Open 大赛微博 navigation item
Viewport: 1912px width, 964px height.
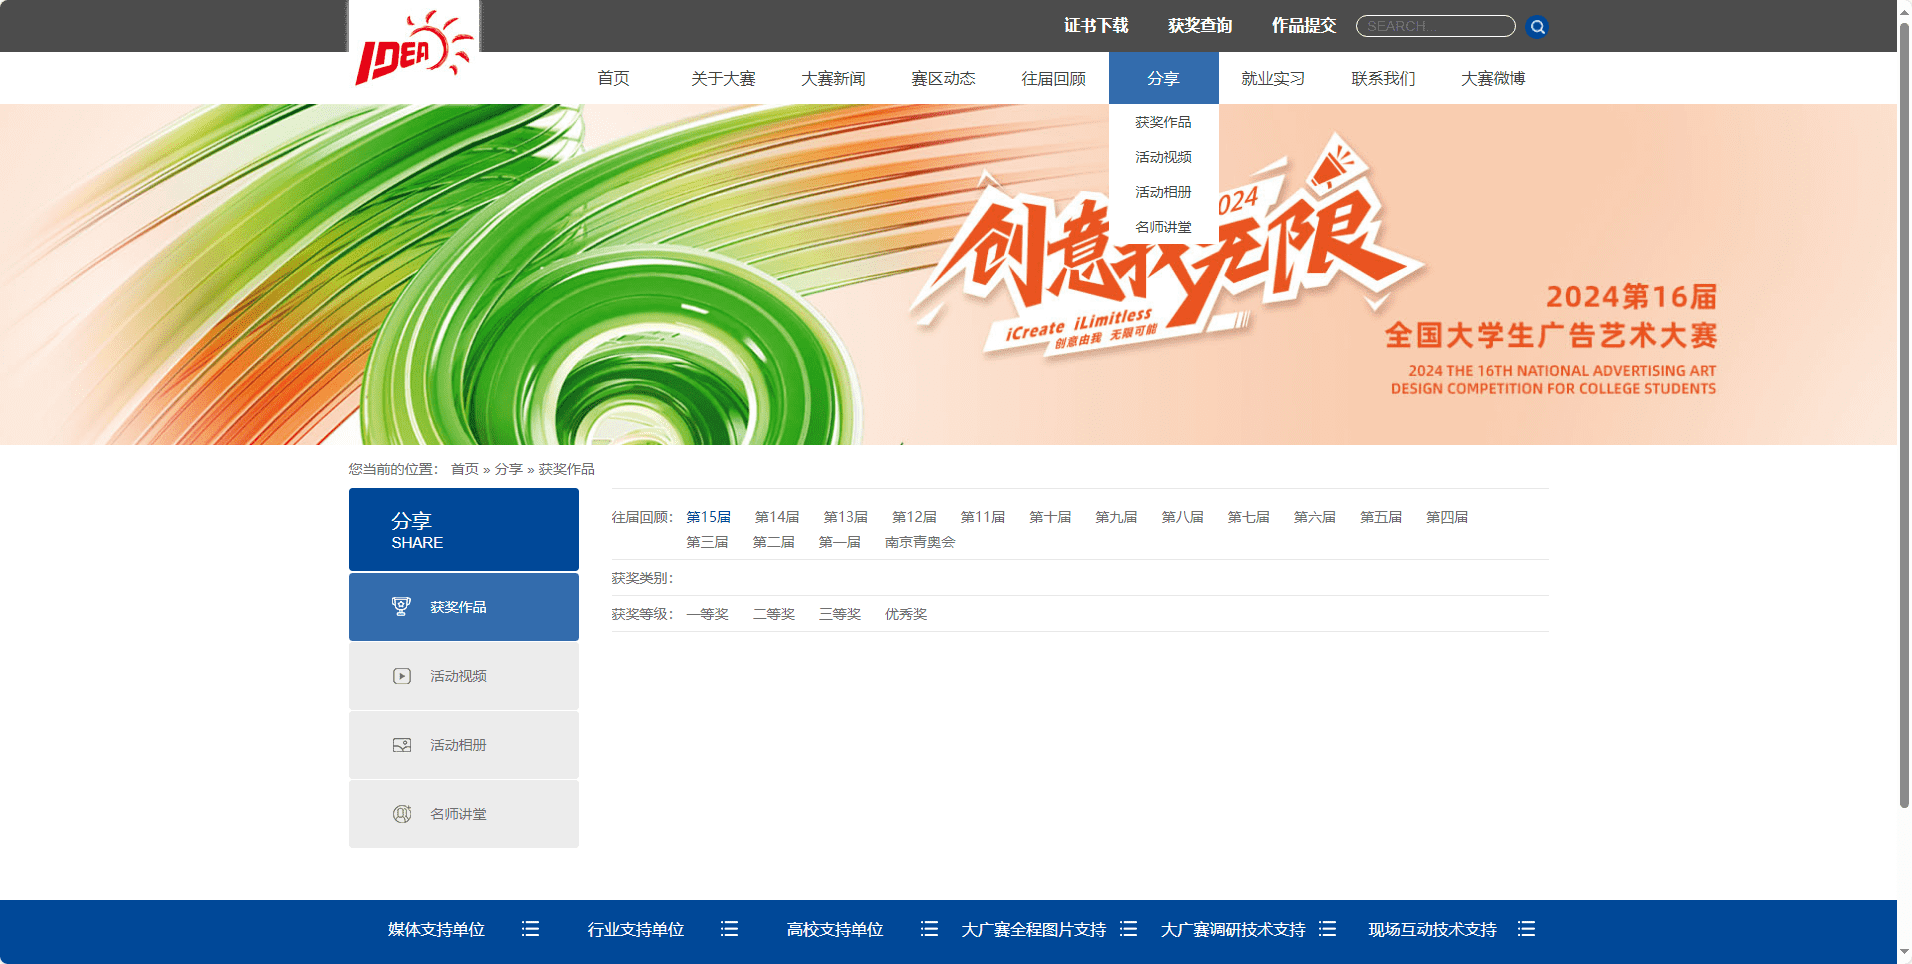(x=1493, y=78)
